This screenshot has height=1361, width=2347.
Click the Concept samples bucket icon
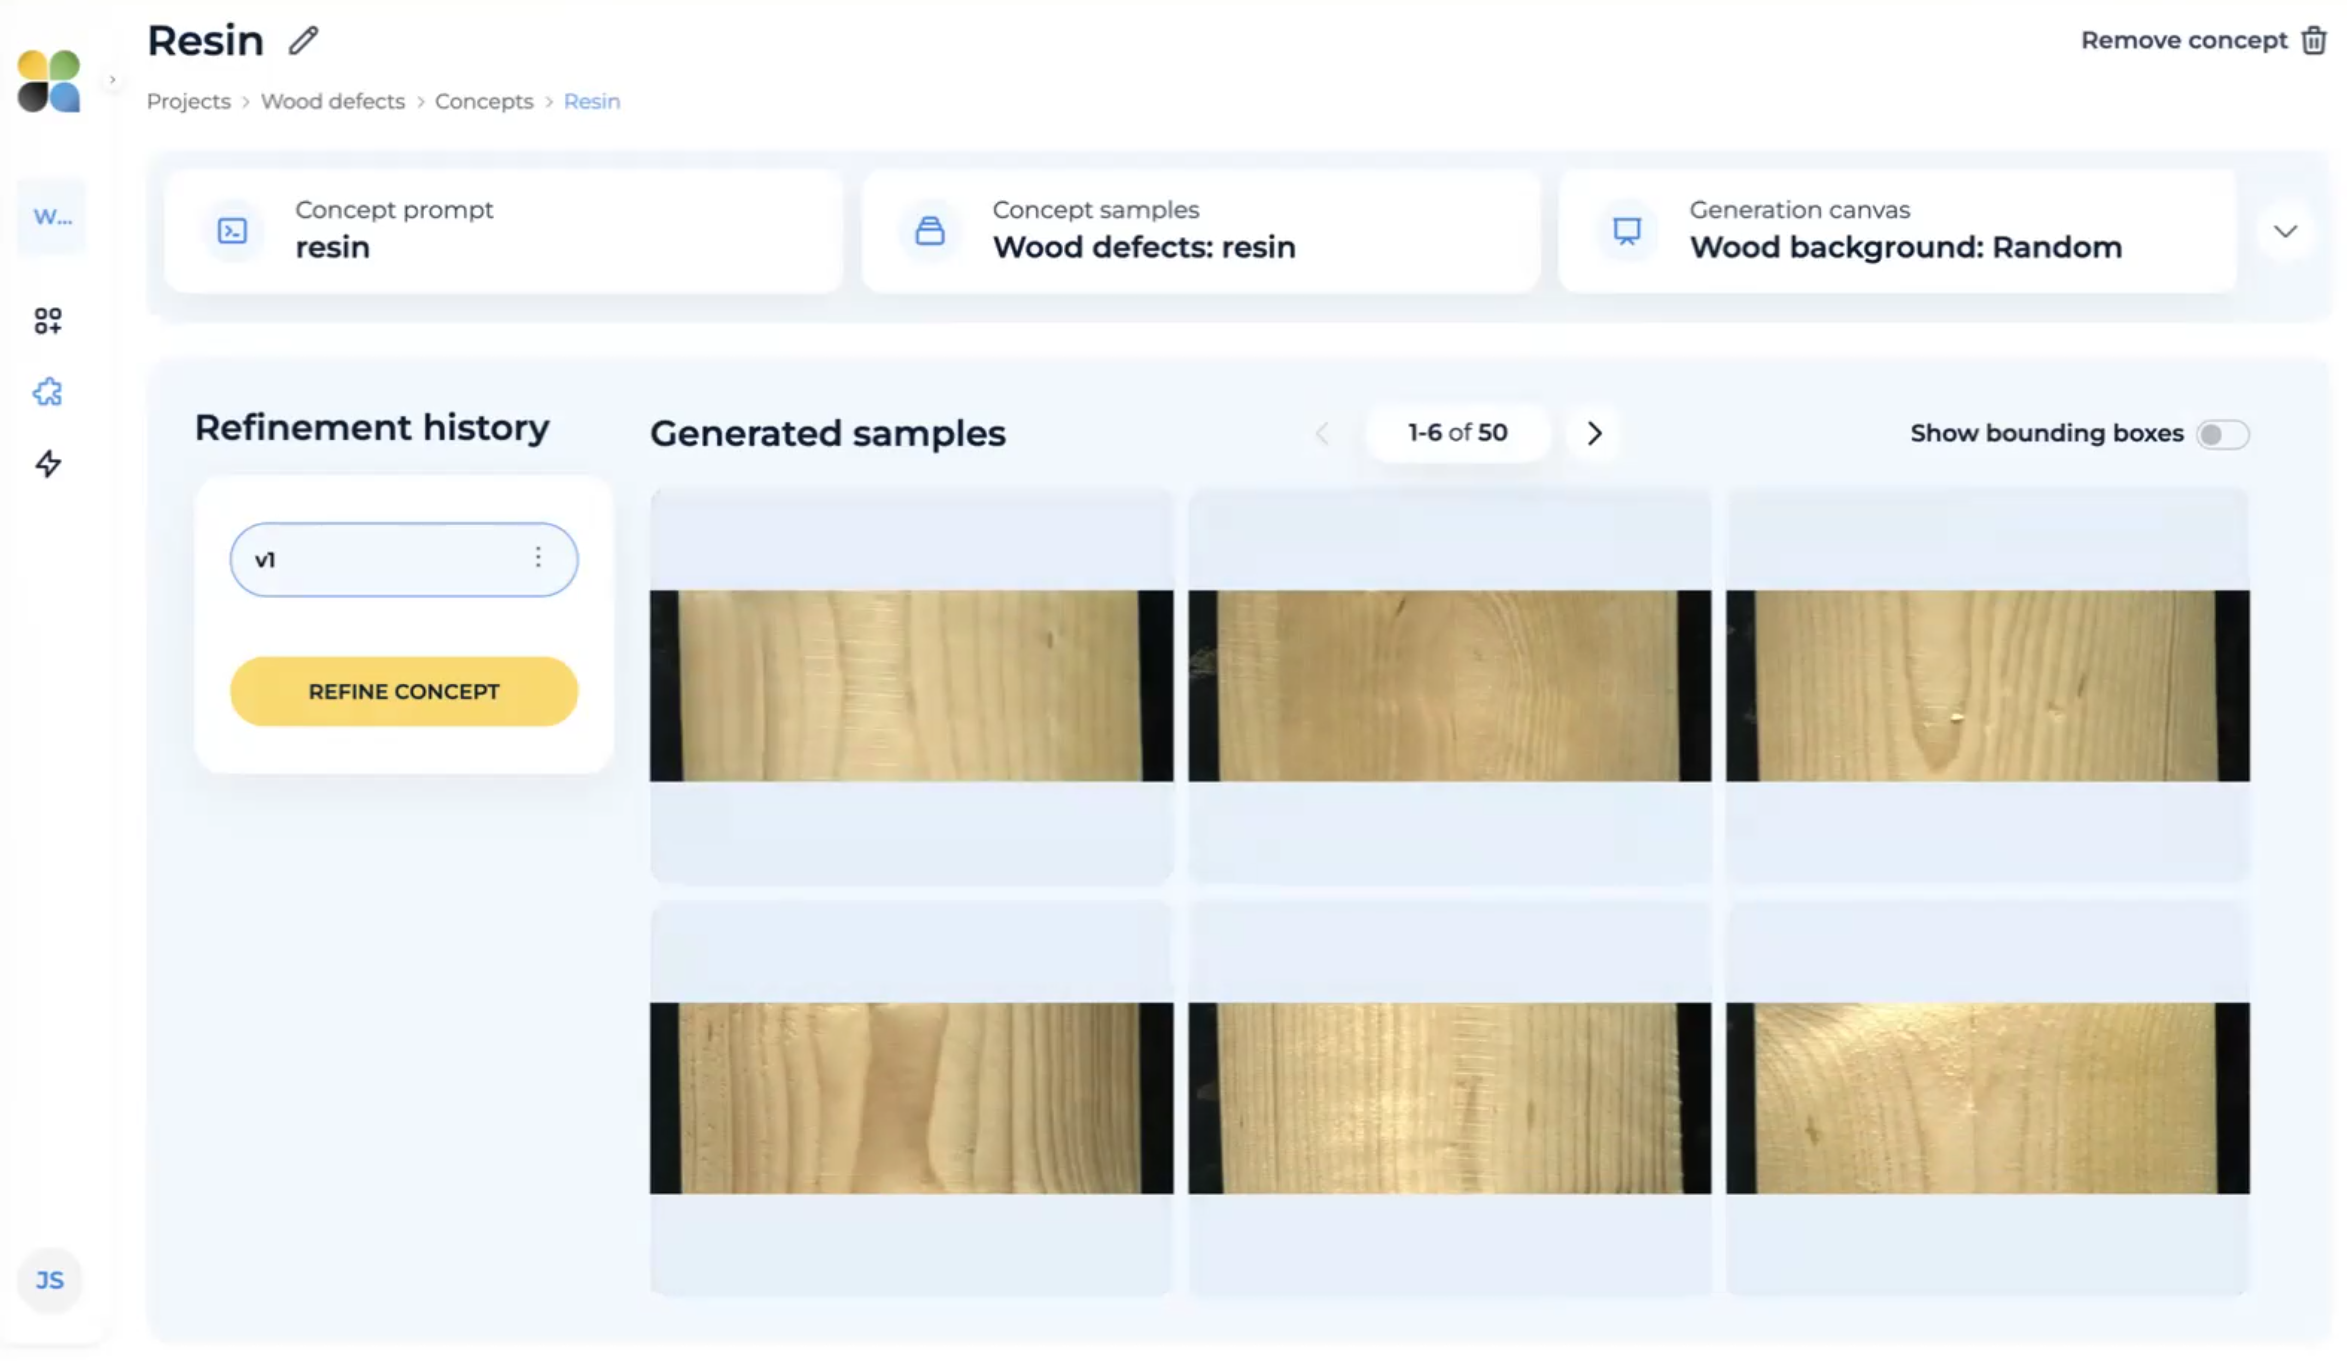(x=930, y=231)
